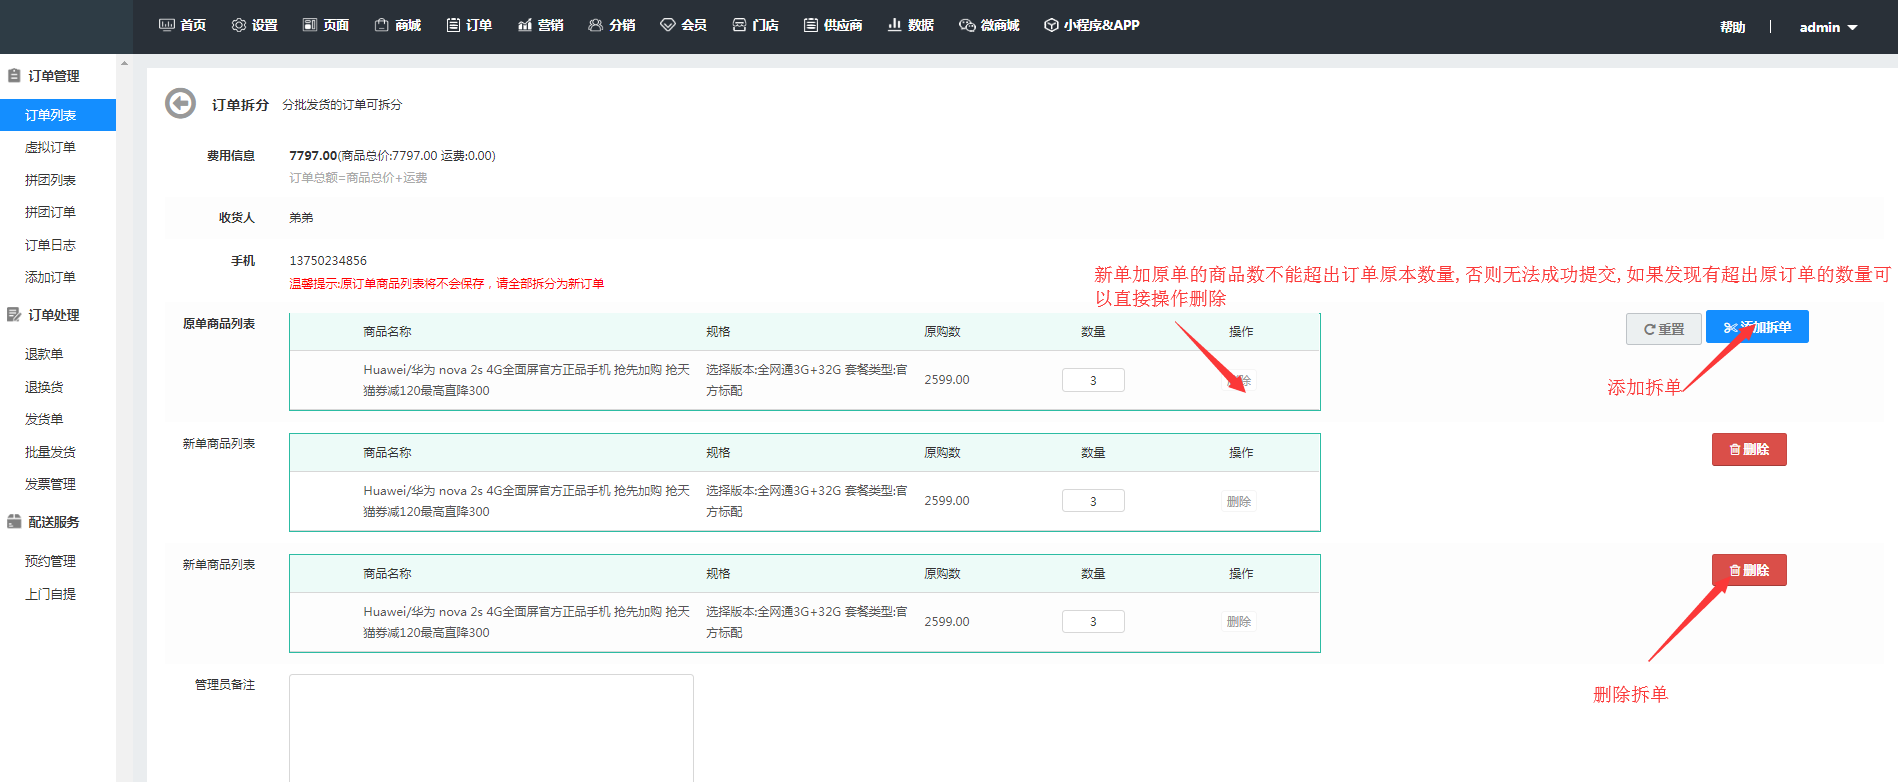Delete the first new split order
Viewport: 1898px width, 782px height.
click(1748, 450)
